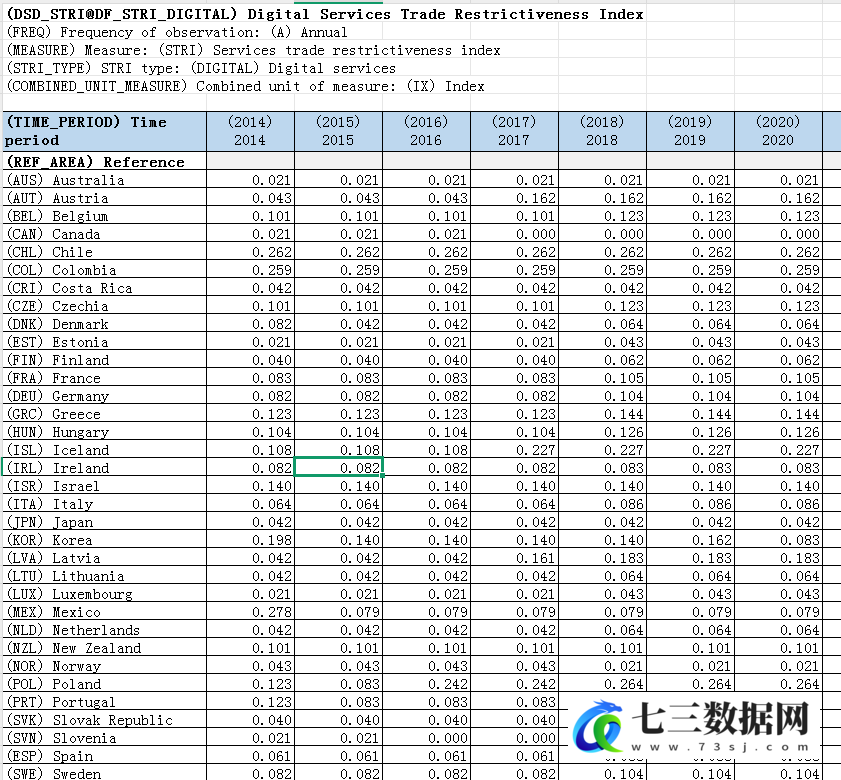The height and width of the screenshot is (780, 841).
Task: Select the (DEU) Germany row label
Action: point(105,395)
